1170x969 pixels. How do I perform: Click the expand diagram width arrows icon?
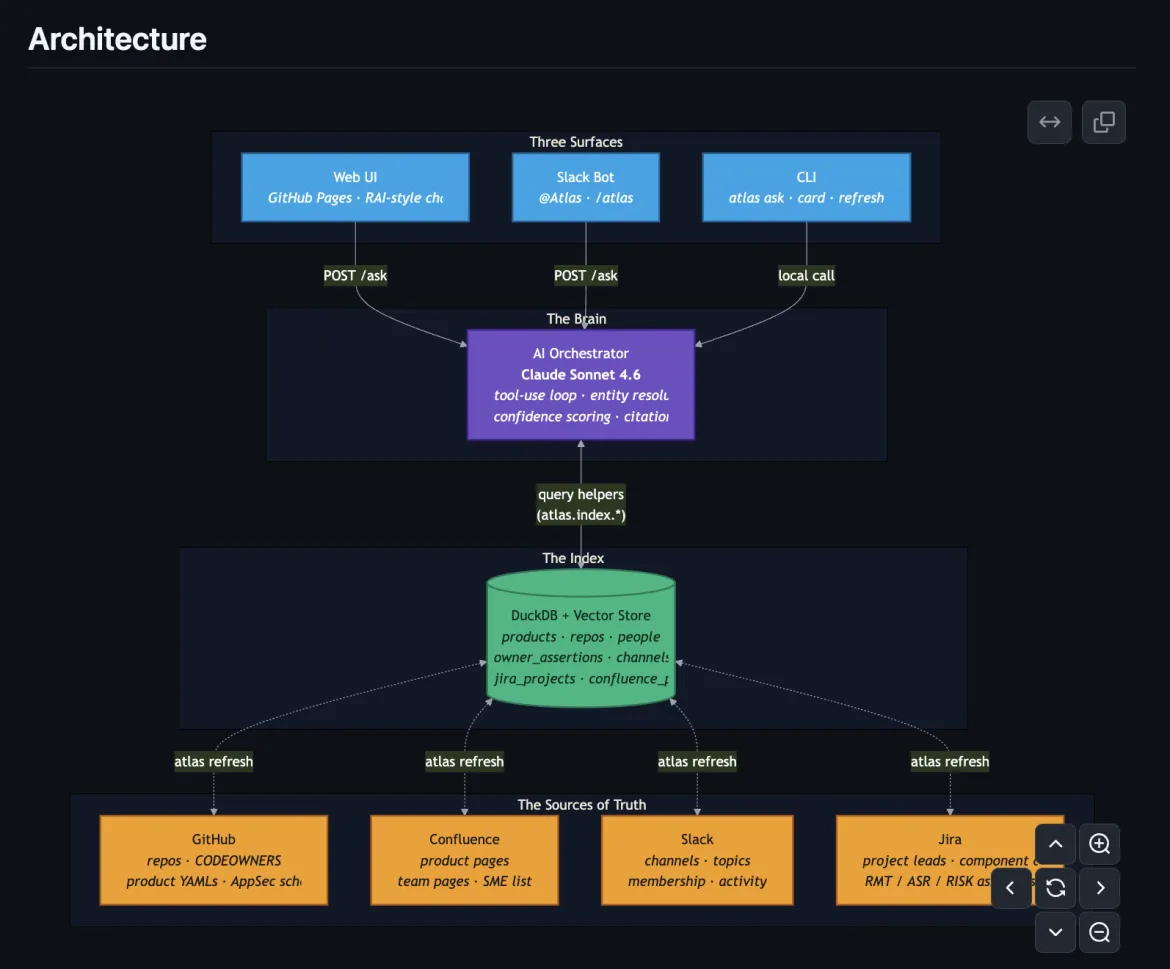click(x=1049, y=122)
